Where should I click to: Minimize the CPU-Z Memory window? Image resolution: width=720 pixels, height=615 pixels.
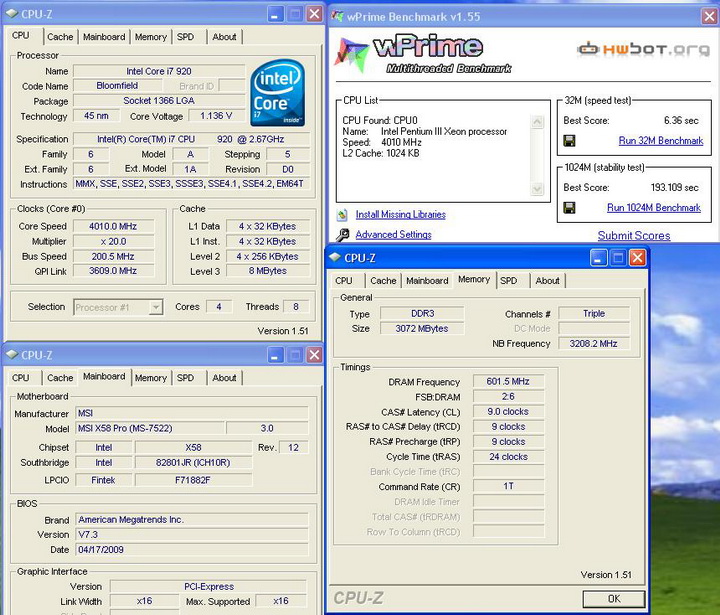point(598,258)
